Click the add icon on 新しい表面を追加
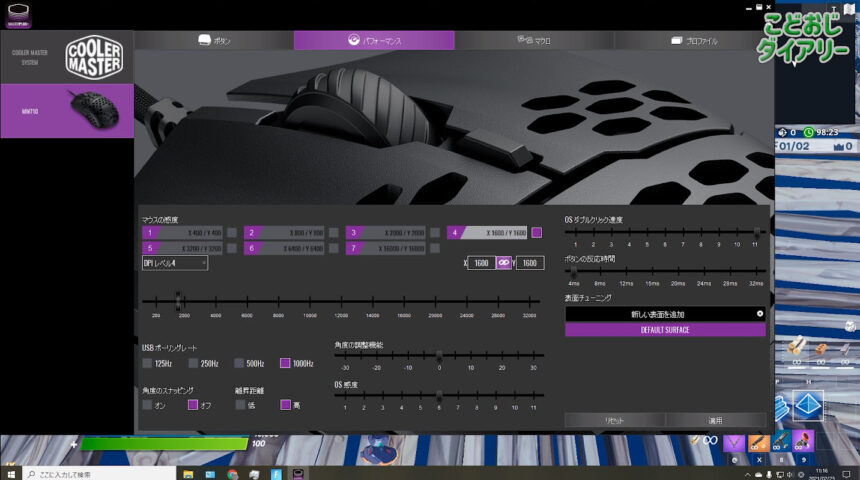Screen dimensions: 860x480 (759, 314)
